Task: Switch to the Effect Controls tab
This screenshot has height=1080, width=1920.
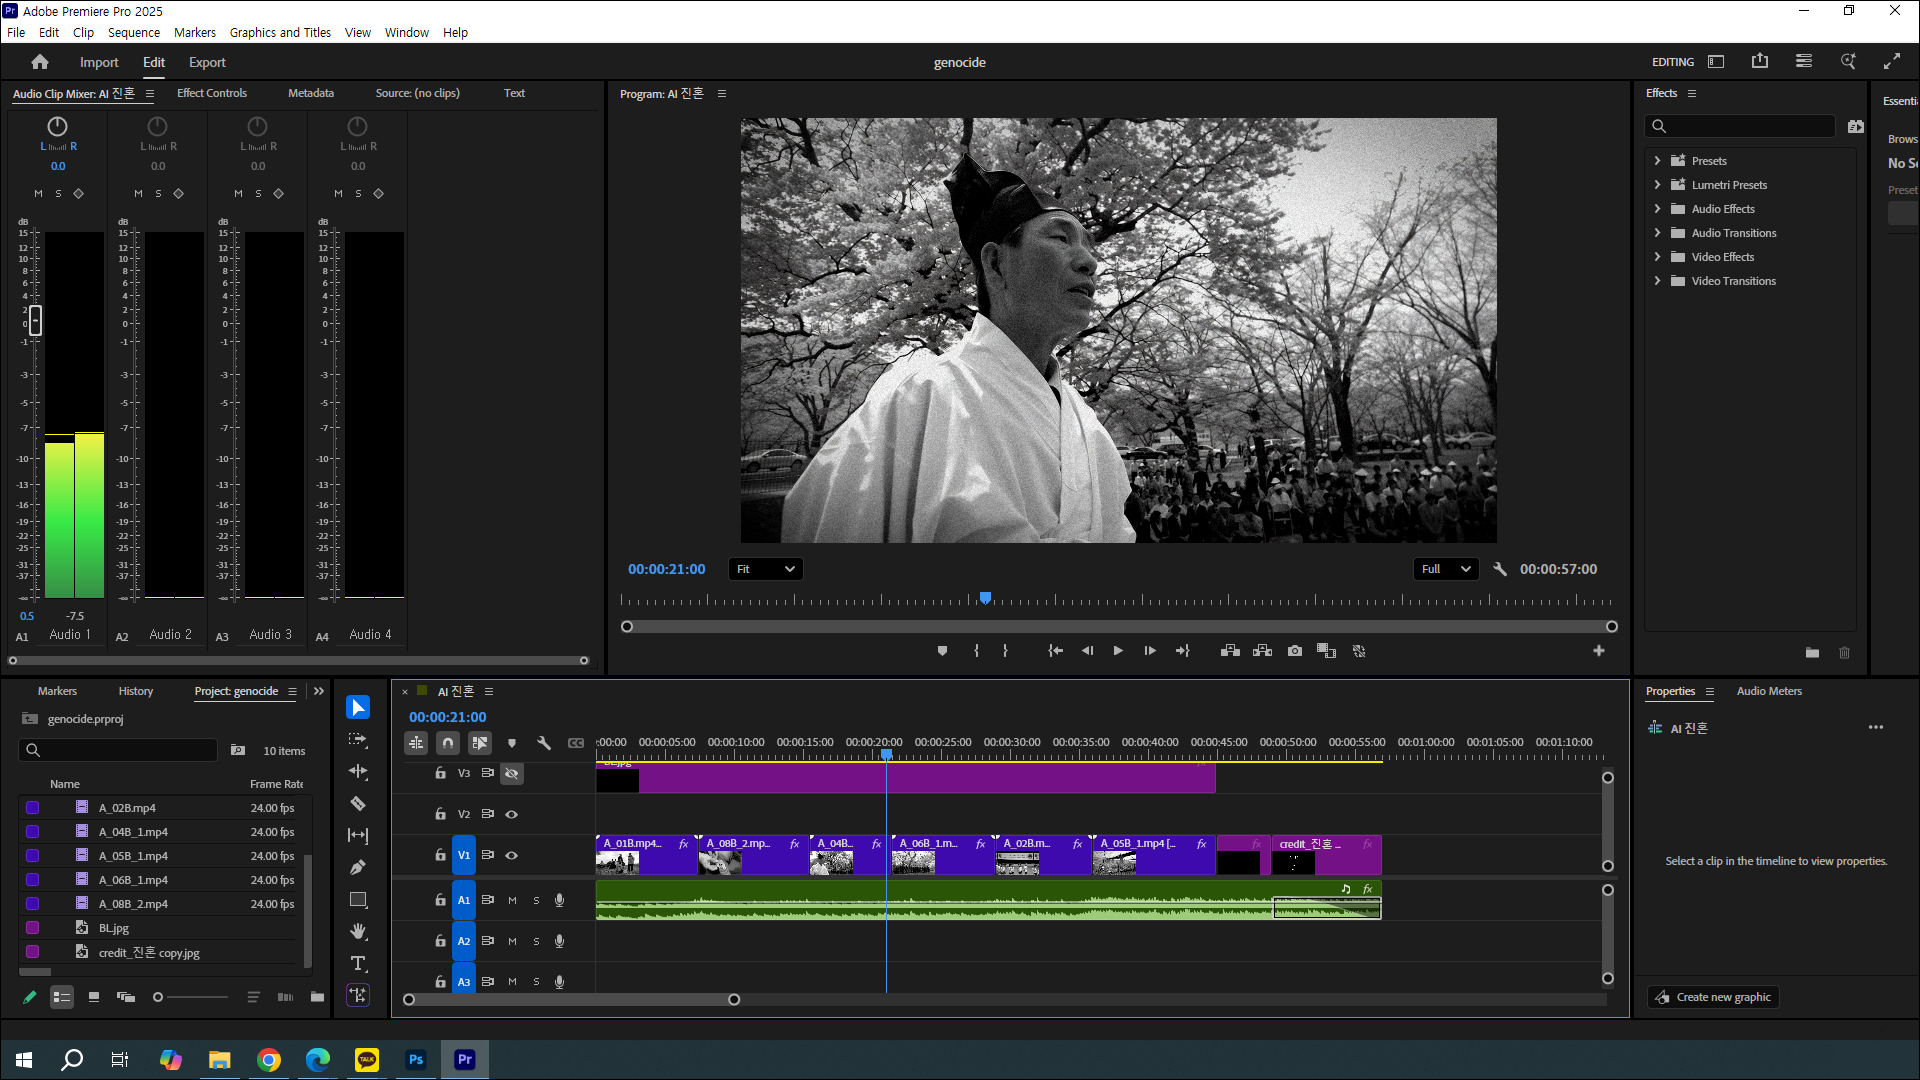Action: pyautogui.click(x=212, y=93)
